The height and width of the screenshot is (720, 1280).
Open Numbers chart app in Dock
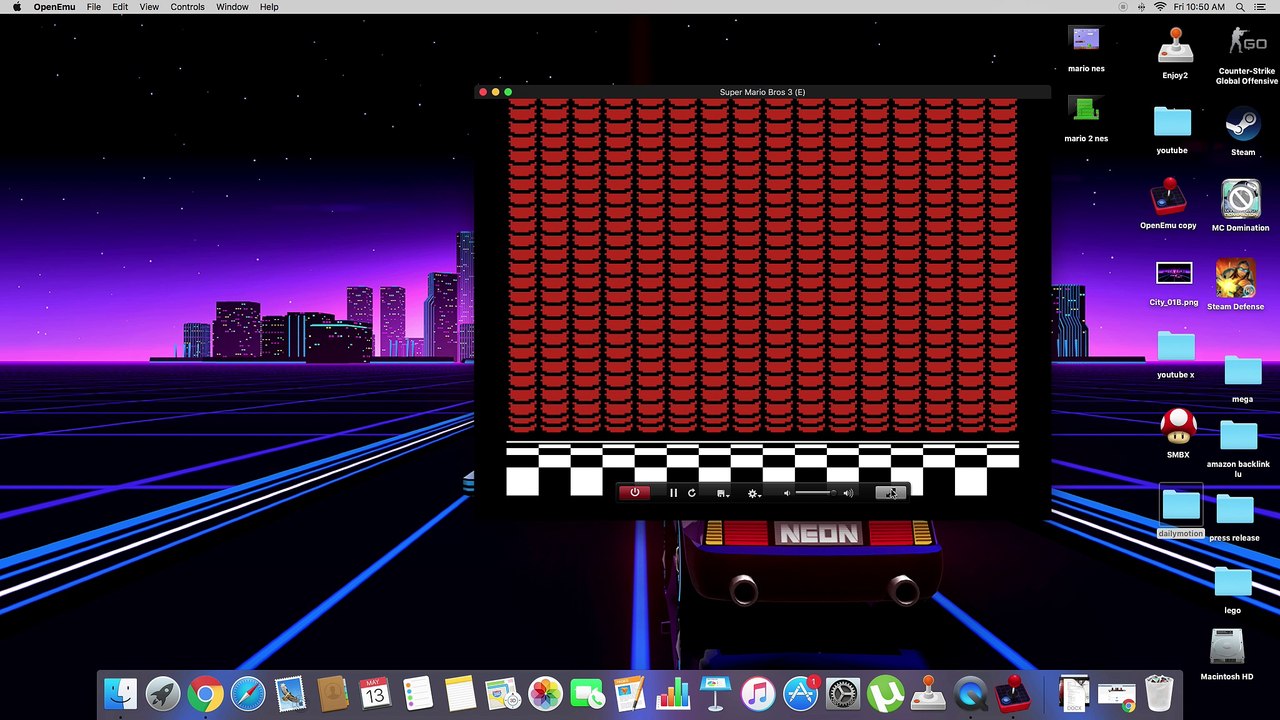coord(673,693)
